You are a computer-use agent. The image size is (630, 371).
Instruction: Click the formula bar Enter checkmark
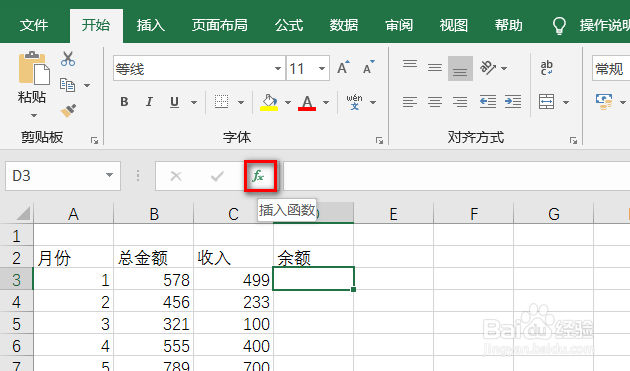point(217,176)
